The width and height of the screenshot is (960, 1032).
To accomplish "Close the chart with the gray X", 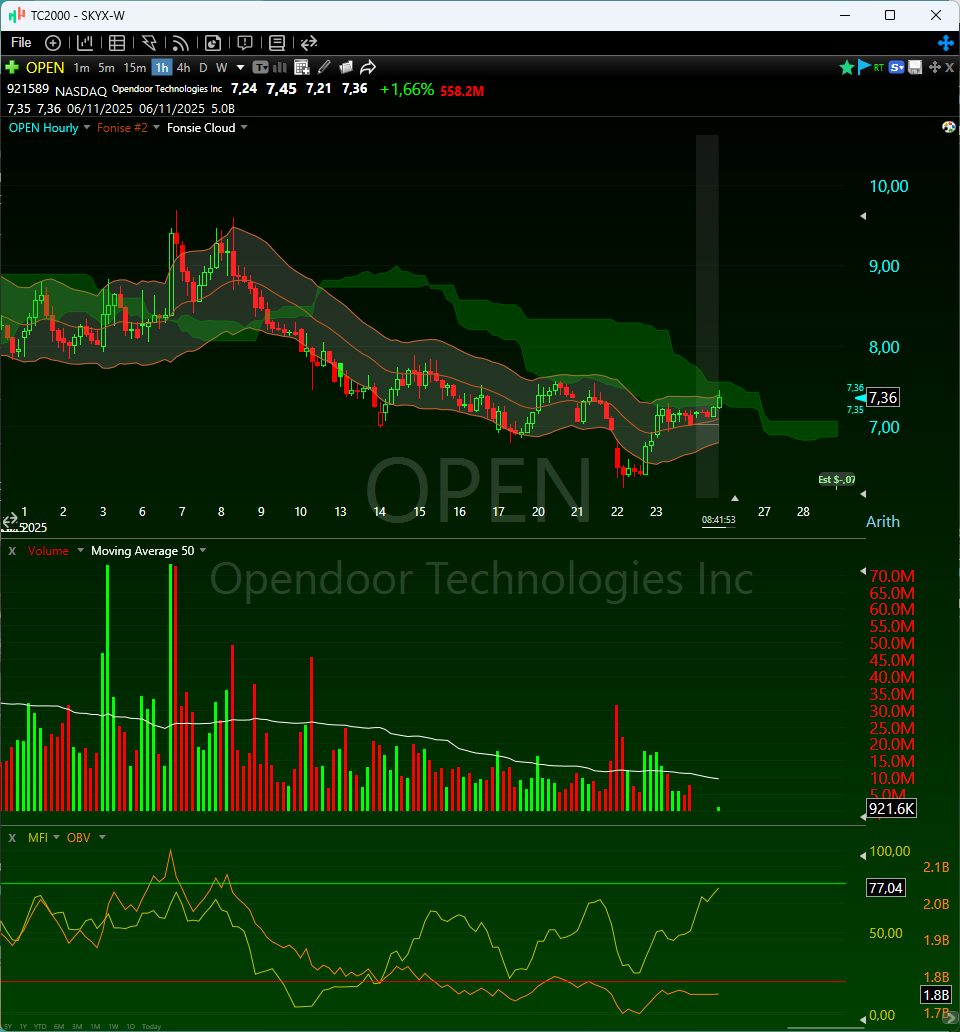I will [x=949, y=67].
